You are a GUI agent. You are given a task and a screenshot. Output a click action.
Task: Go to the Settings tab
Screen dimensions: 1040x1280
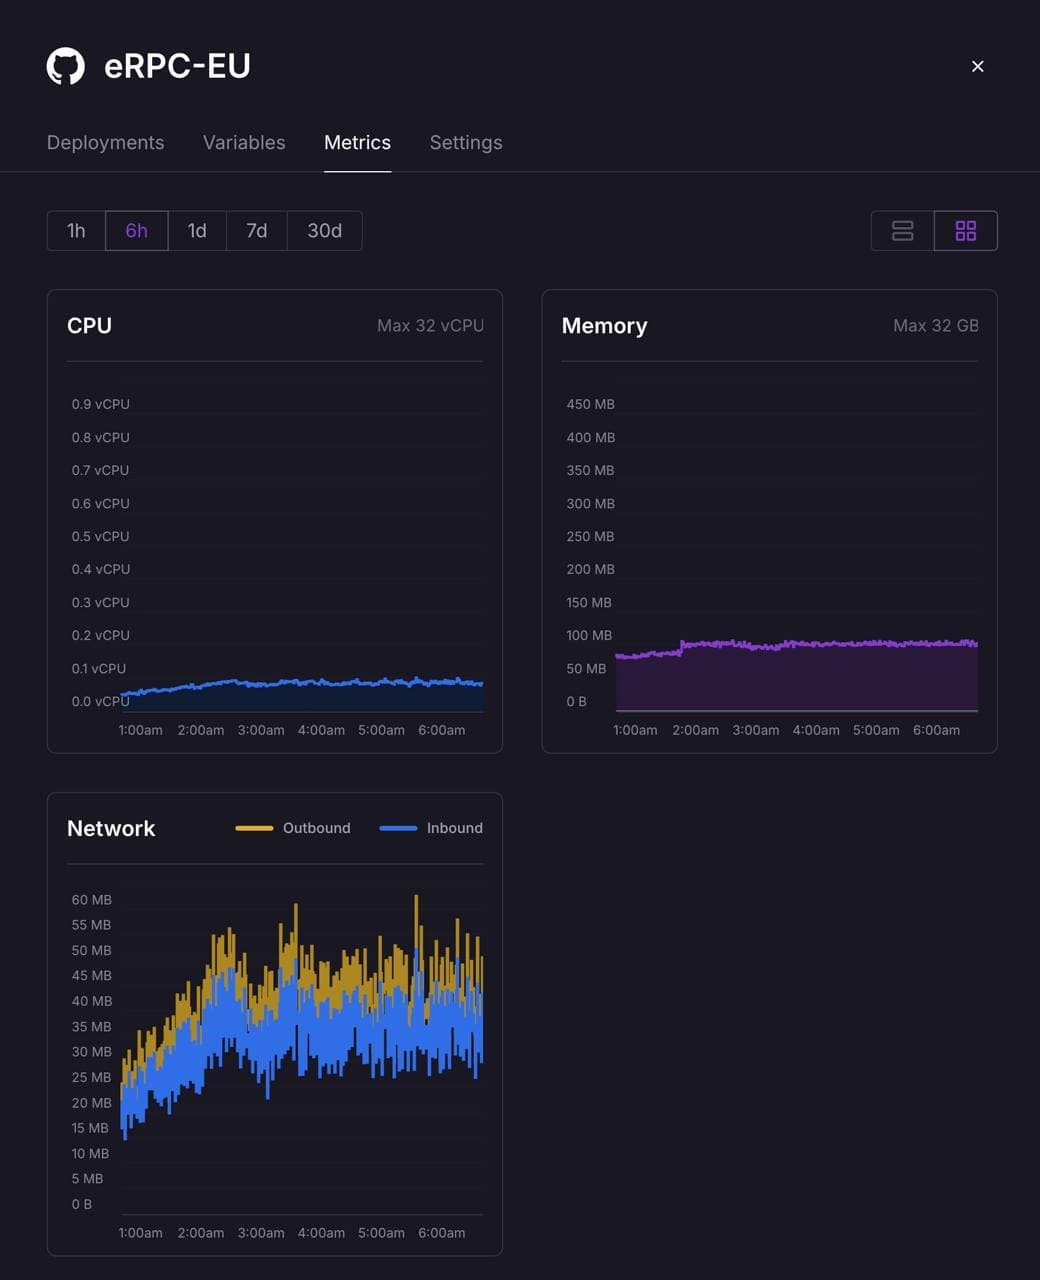[x=466, y=142]
